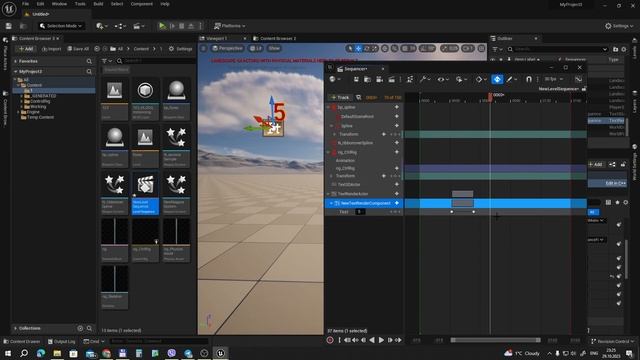Open the Lit view mode menu in the viewport
Viewport: 640px width, 360px height.
[x=256, y=49]
